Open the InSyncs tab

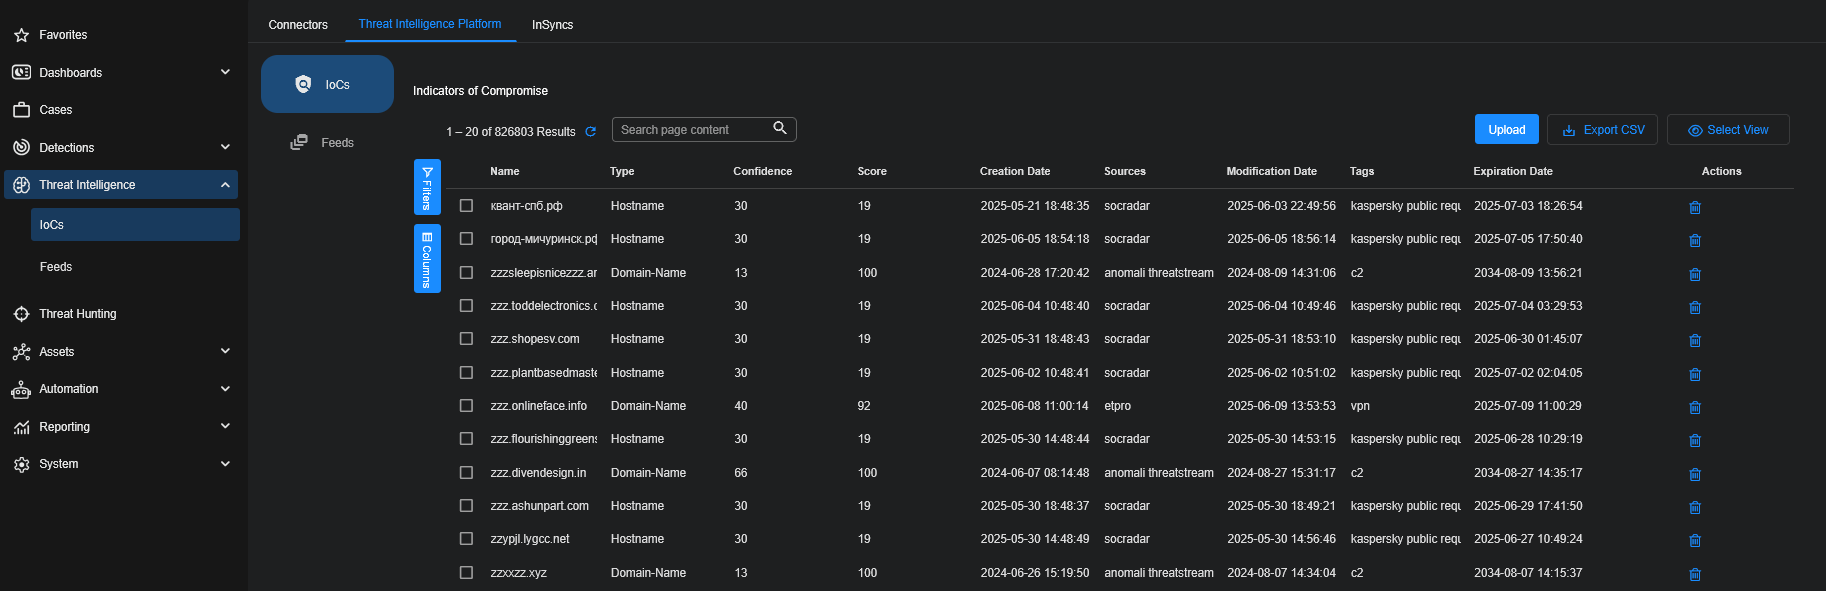[552, 25]
